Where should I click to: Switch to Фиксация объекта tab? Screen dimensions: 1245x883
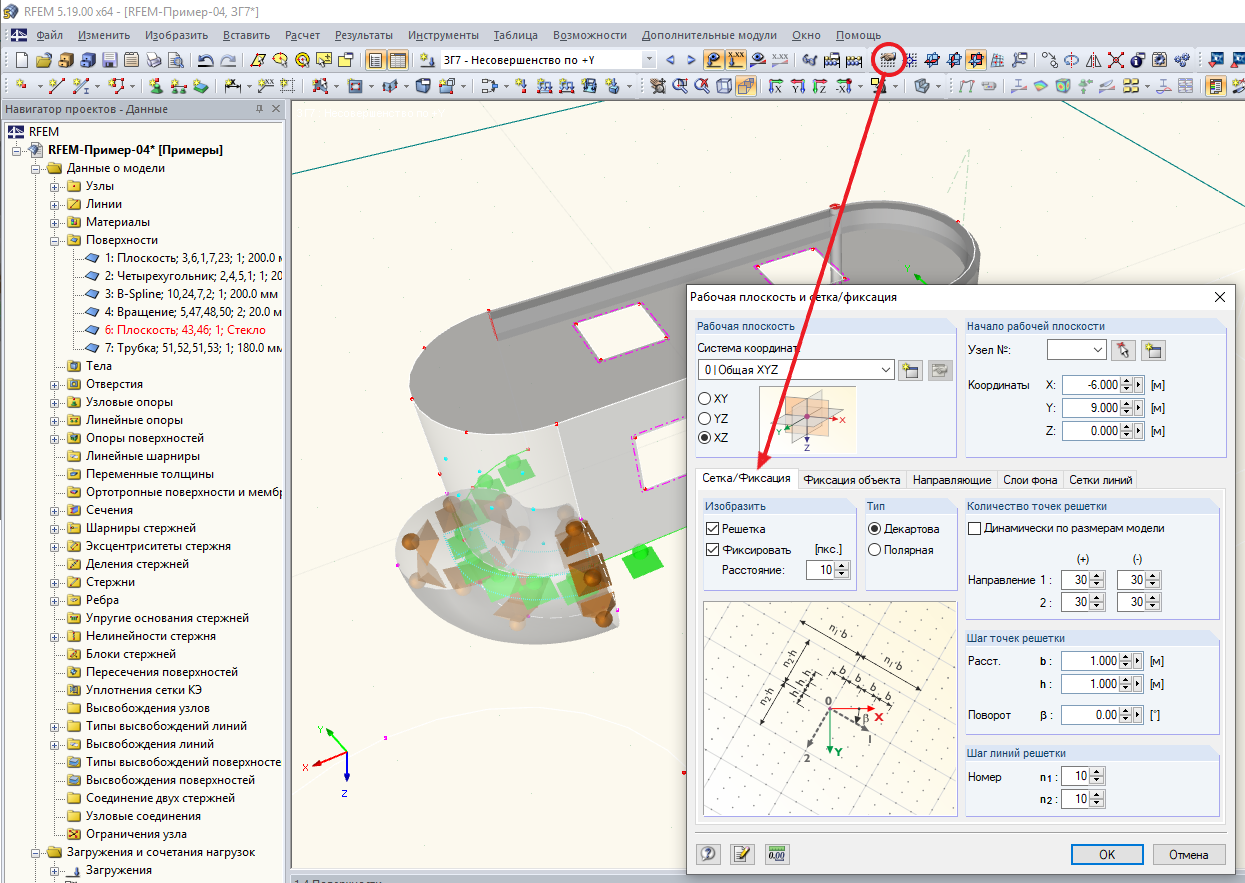(852, 479)
